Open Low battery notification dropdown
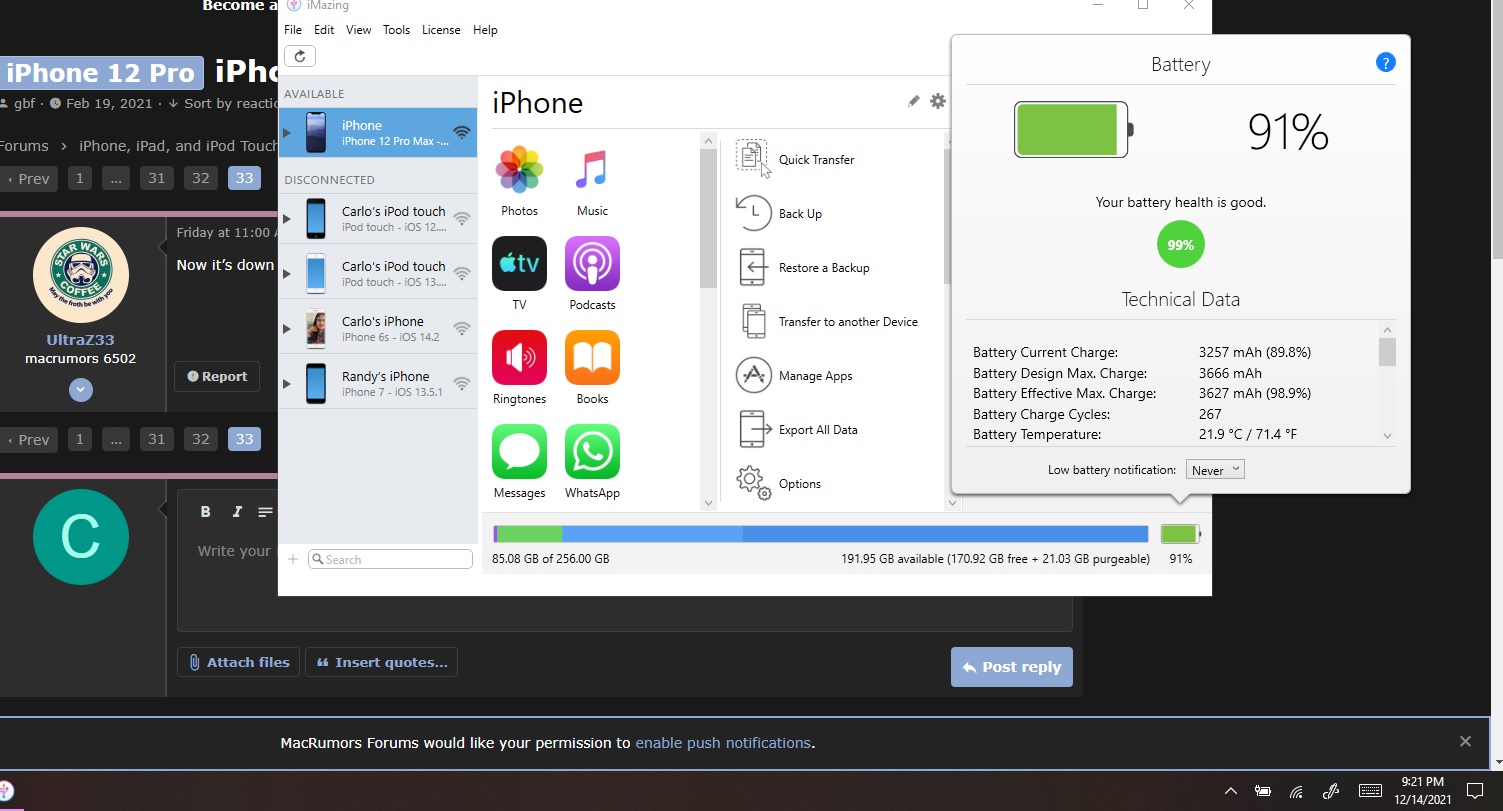Viewport: 1503px width, 811px height. pyautogui.click(x=1215, y=470)
